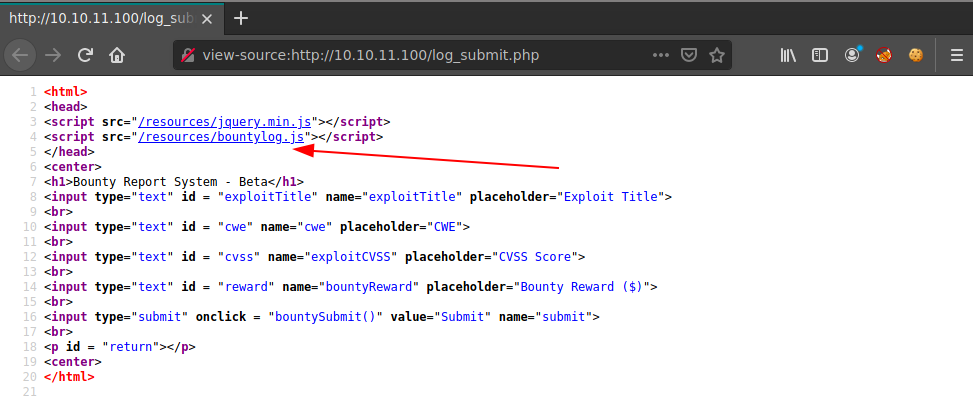973x416 pixels.
Task: Open the Firefox account menu
Action: [x=852, y=55]
